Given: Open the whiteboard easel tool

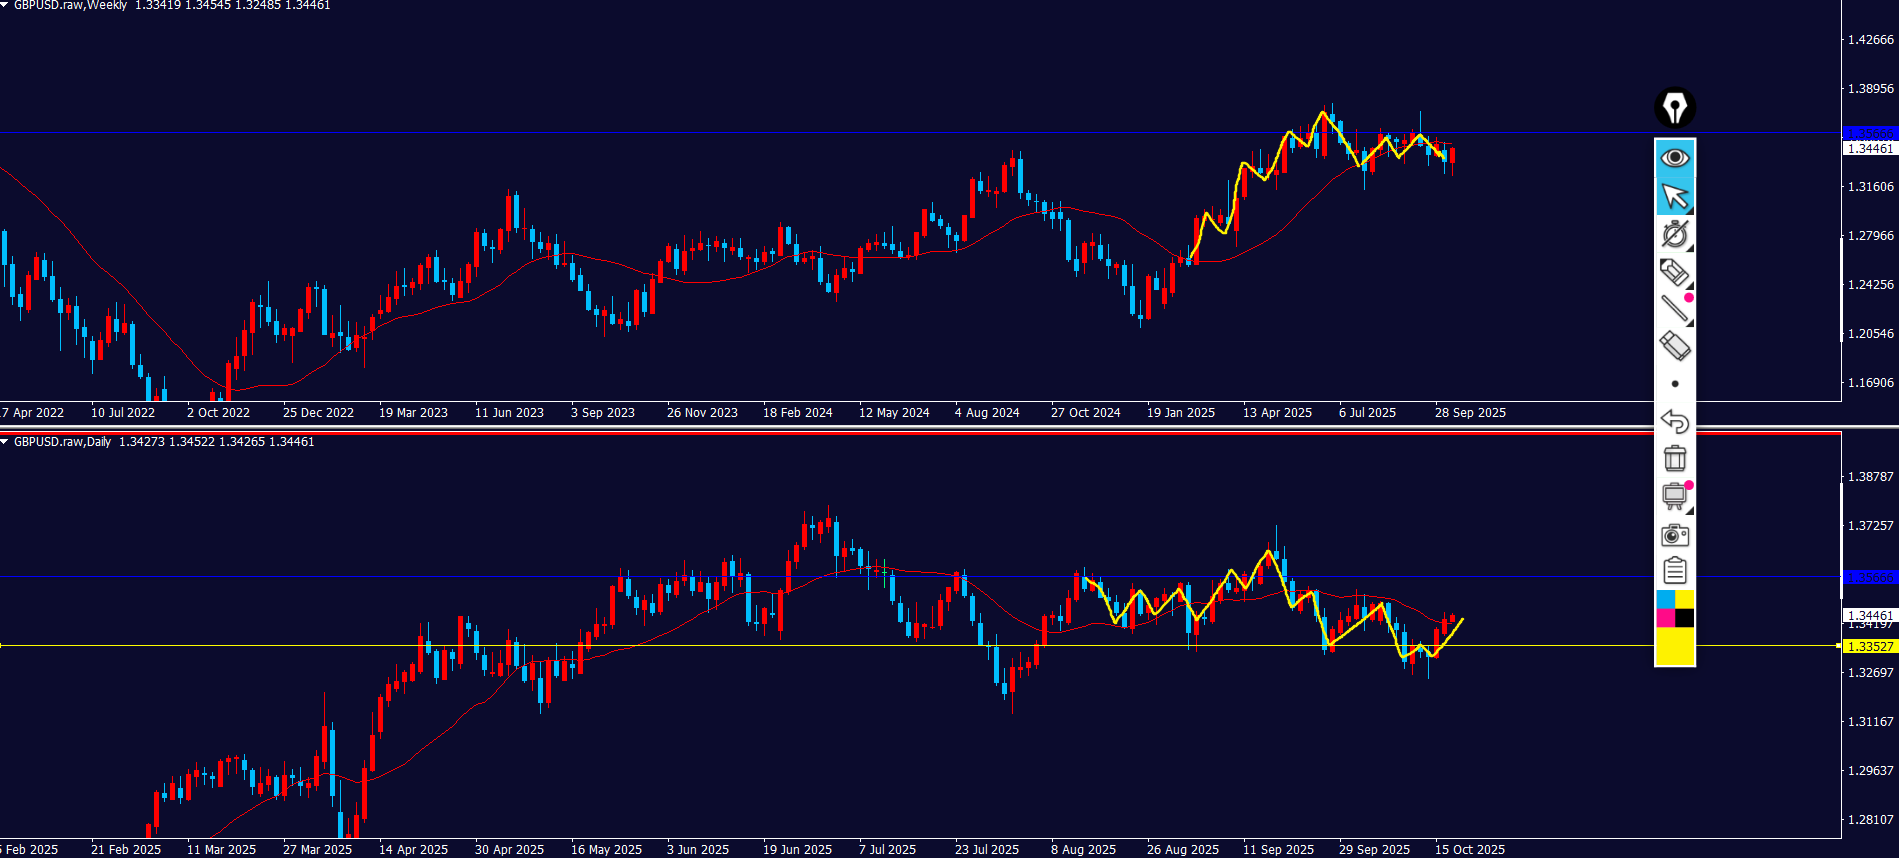Looking at the screenshot, I should (1675, 496).
